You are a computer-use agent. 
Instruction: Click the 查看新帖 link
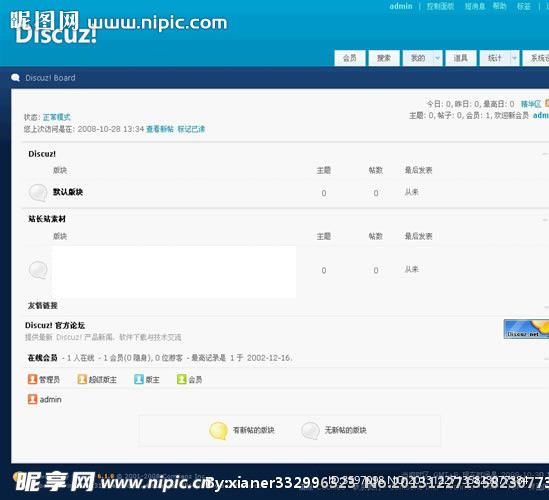click(160, 129)
